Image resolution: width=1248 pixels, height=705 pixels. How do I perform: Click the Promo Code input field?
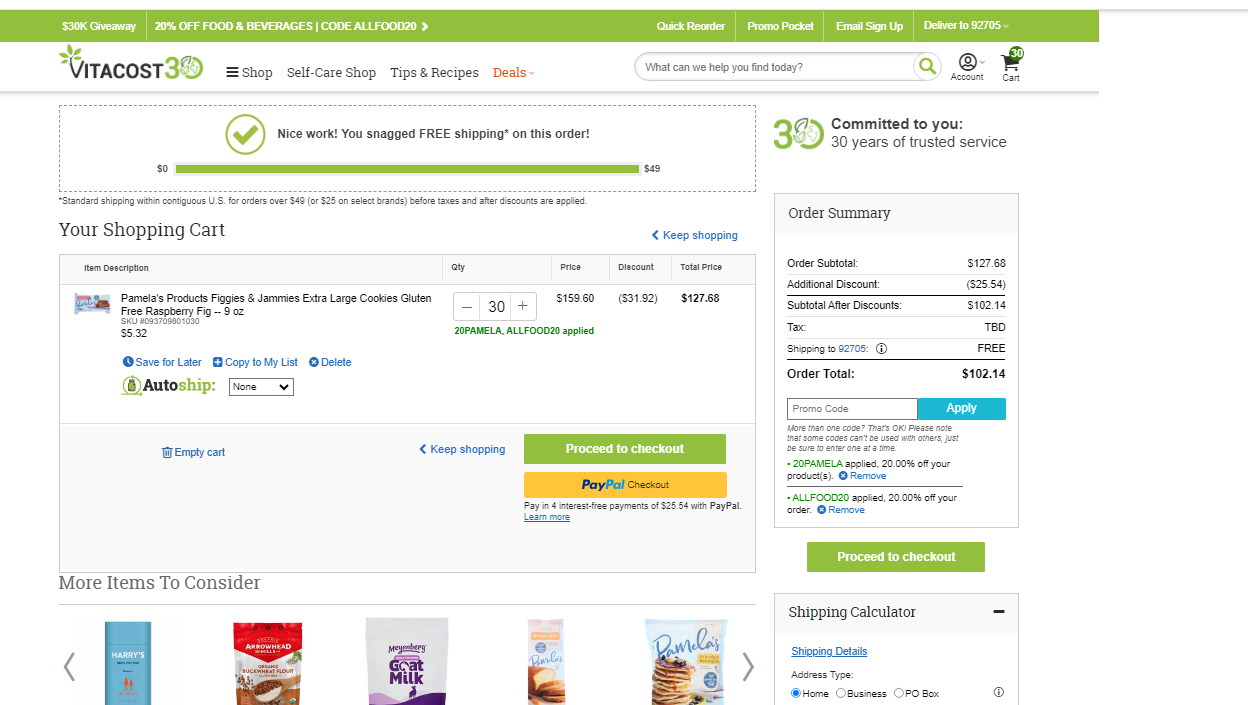click(x=852, y=409)
